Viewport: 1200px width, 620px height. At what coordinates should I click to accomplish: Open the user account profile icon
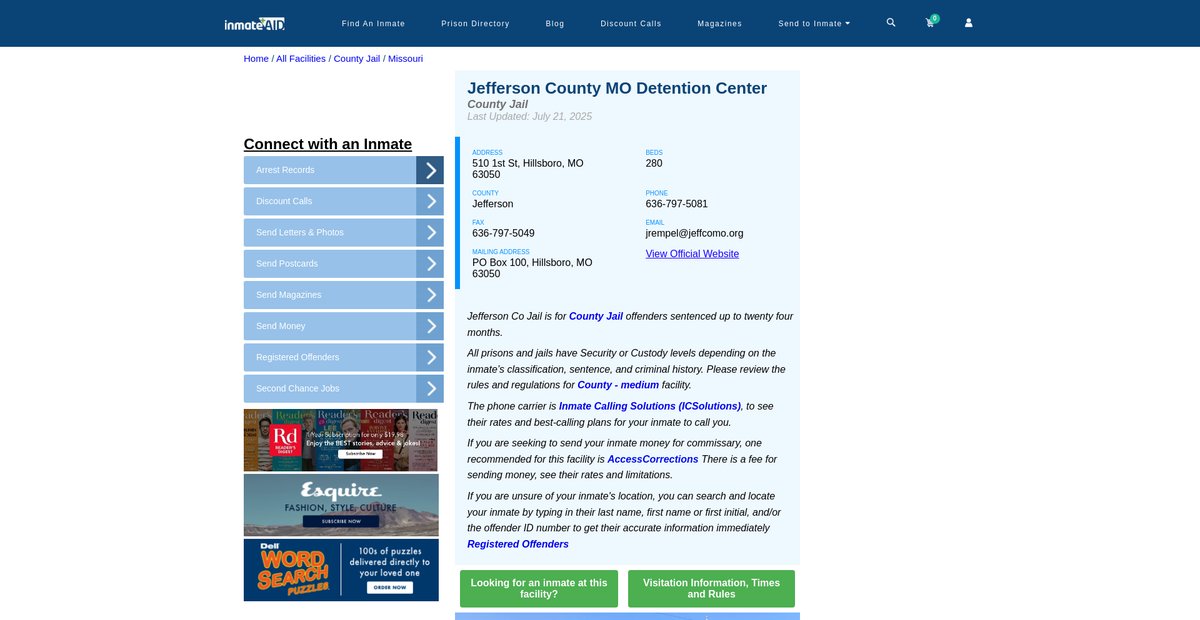click(968, 23)
